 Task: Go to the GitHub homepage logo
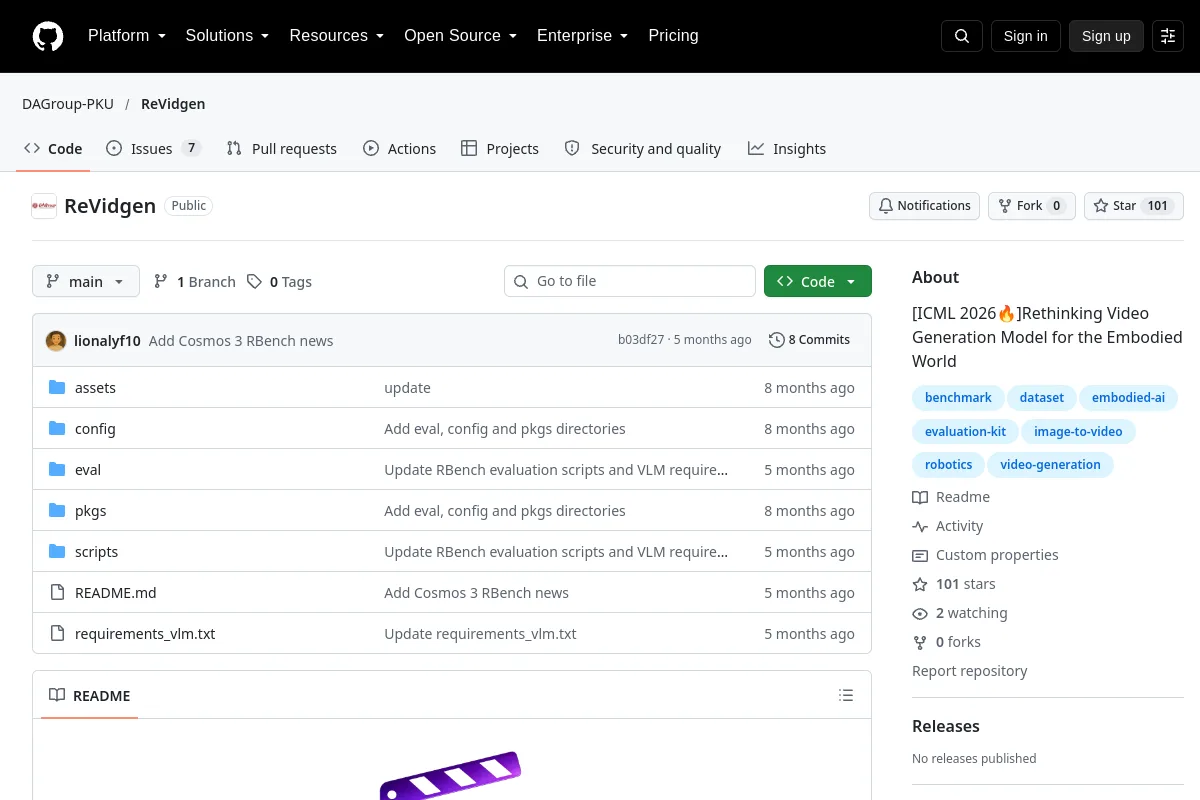(x=48, y=36)
